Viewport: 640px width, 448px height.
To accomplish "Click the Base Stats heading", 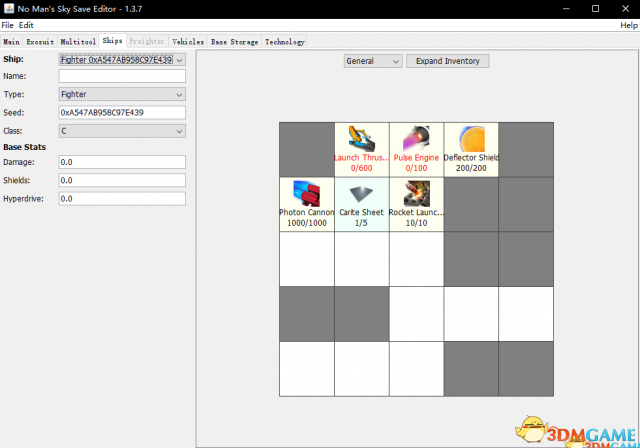I will click(x=24, y=147).
